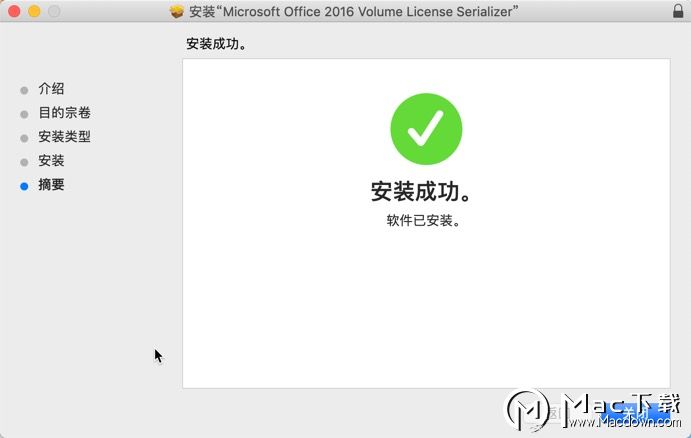Click the green checkmark success icon

tap(426, 129)
